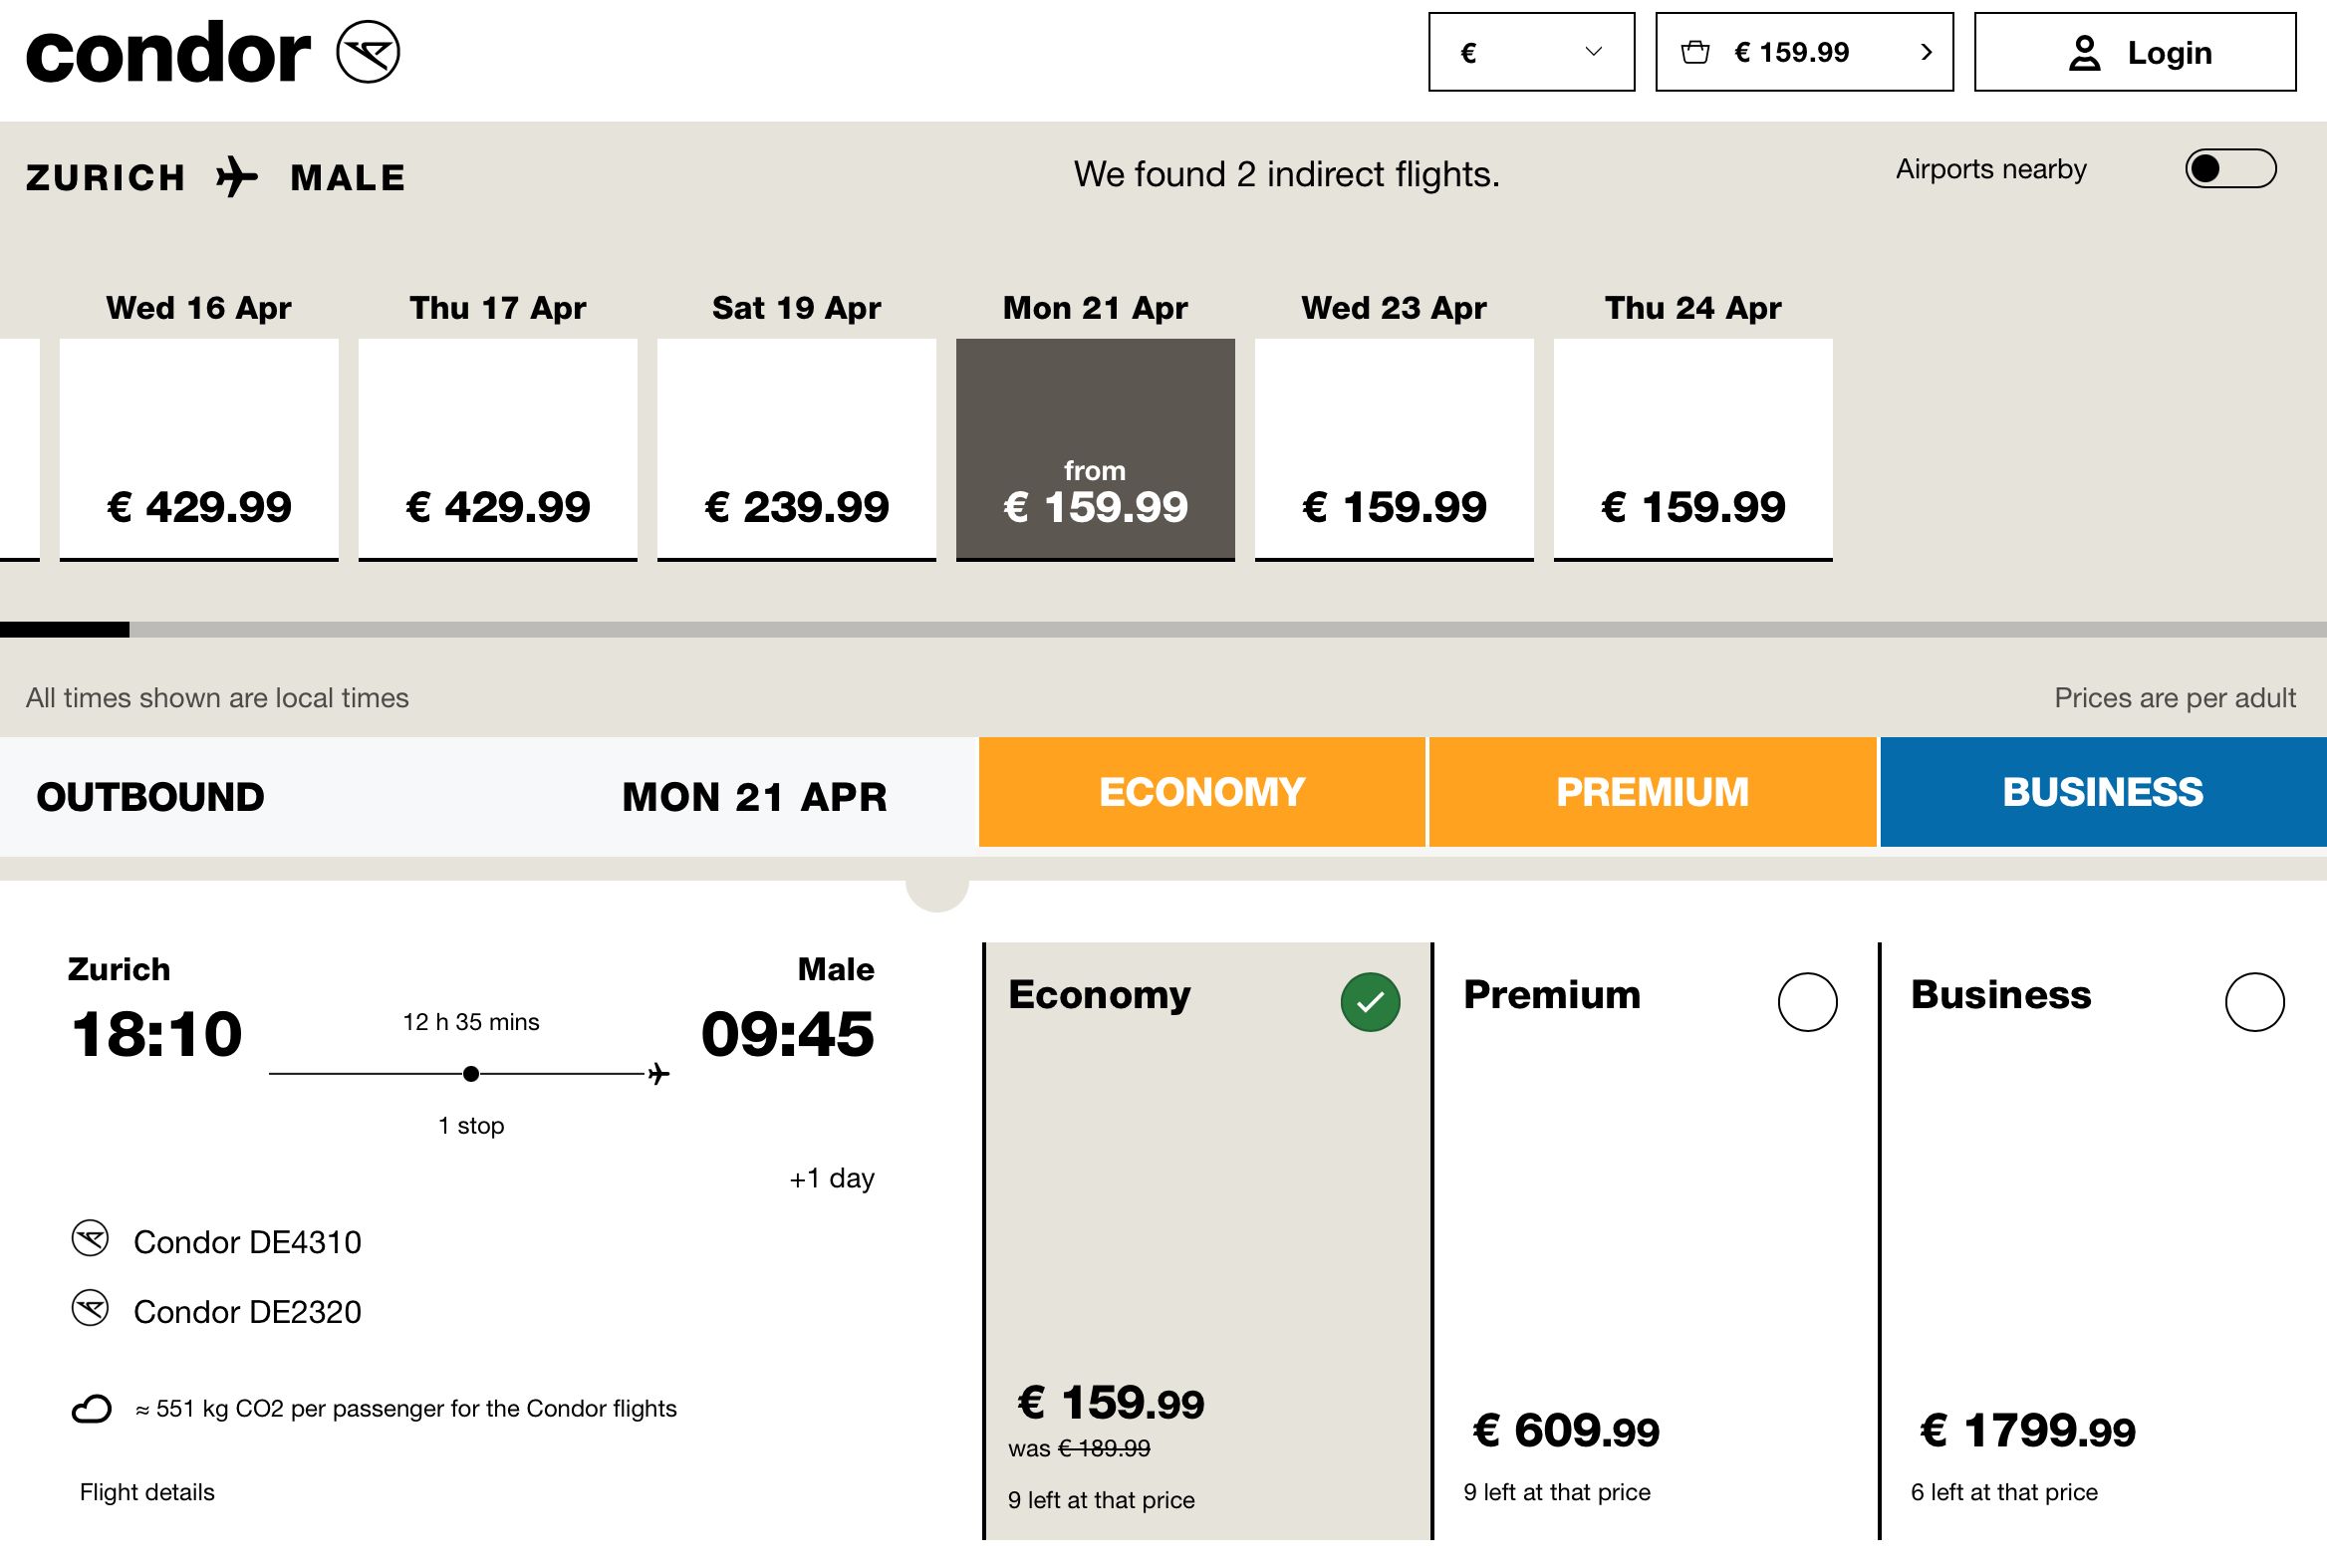Switch to the BUSINESS class tab

click(x=2102, y=792)
